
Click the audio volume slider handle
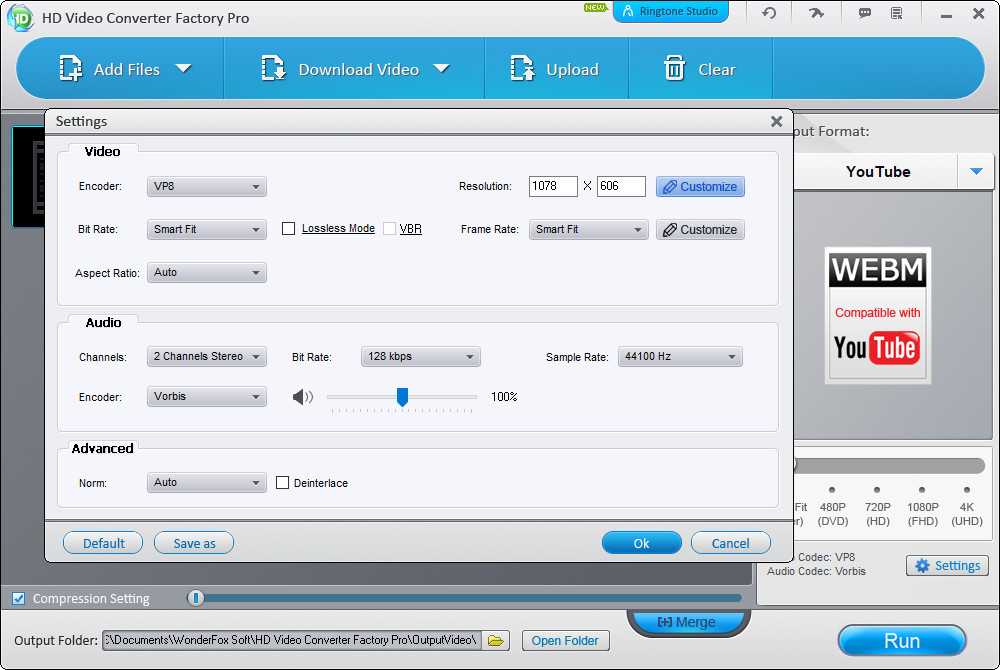tap(402, 397)
